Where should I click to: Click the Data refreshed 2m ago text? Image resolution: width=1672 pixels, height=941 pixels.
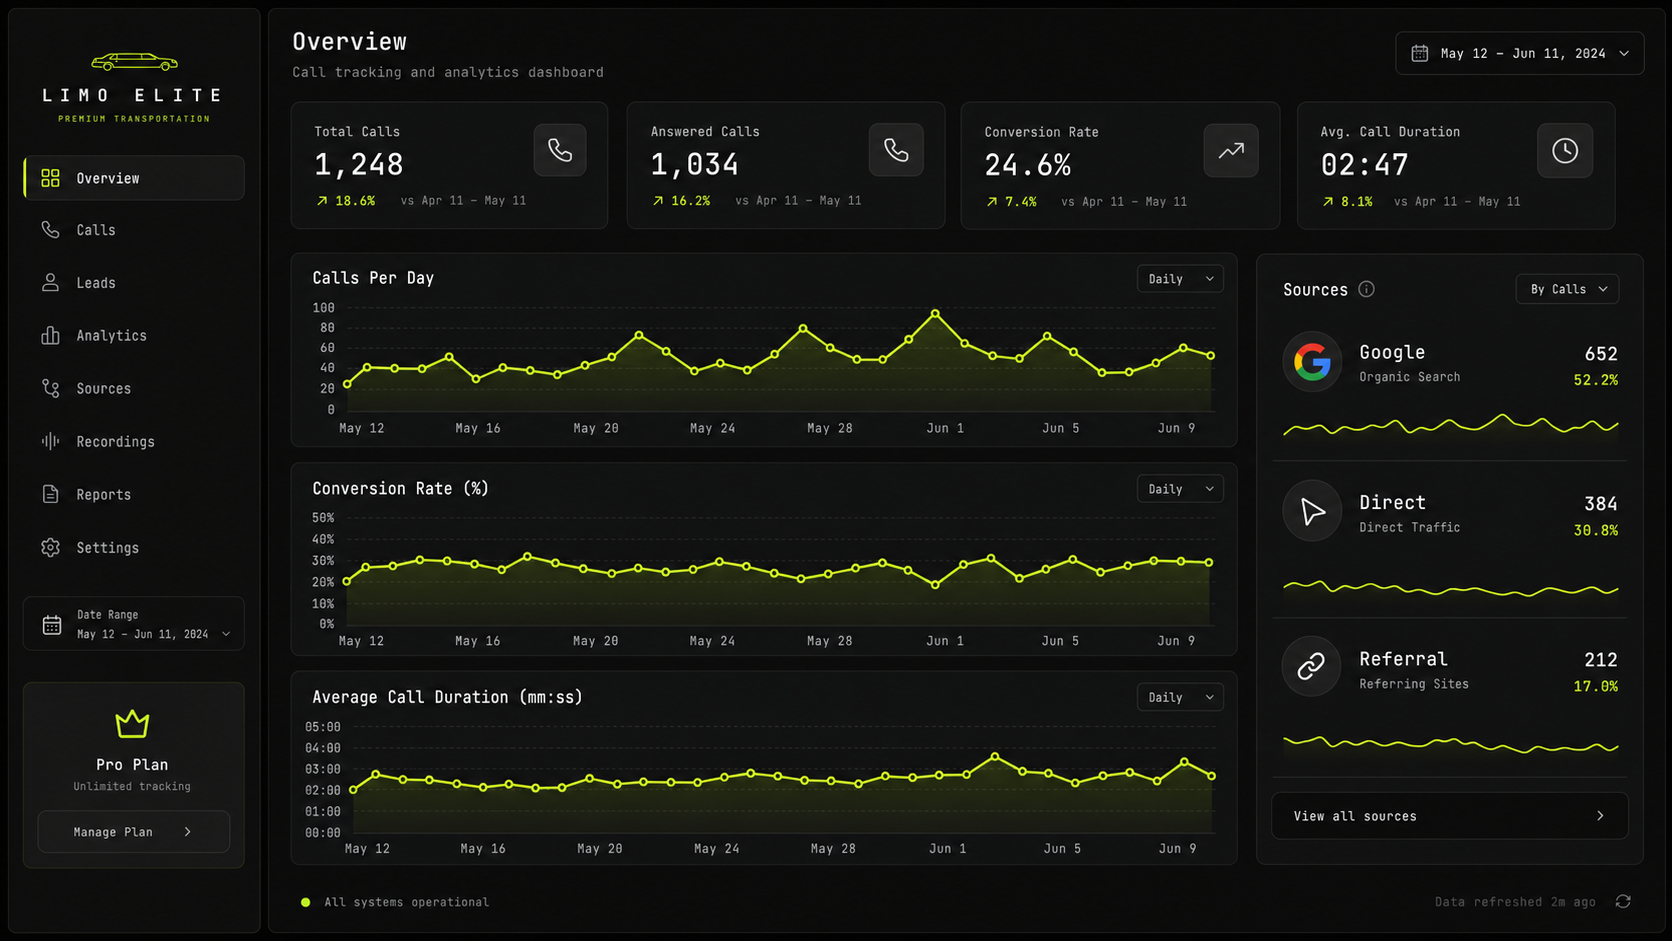click(x=1515, y=902)
